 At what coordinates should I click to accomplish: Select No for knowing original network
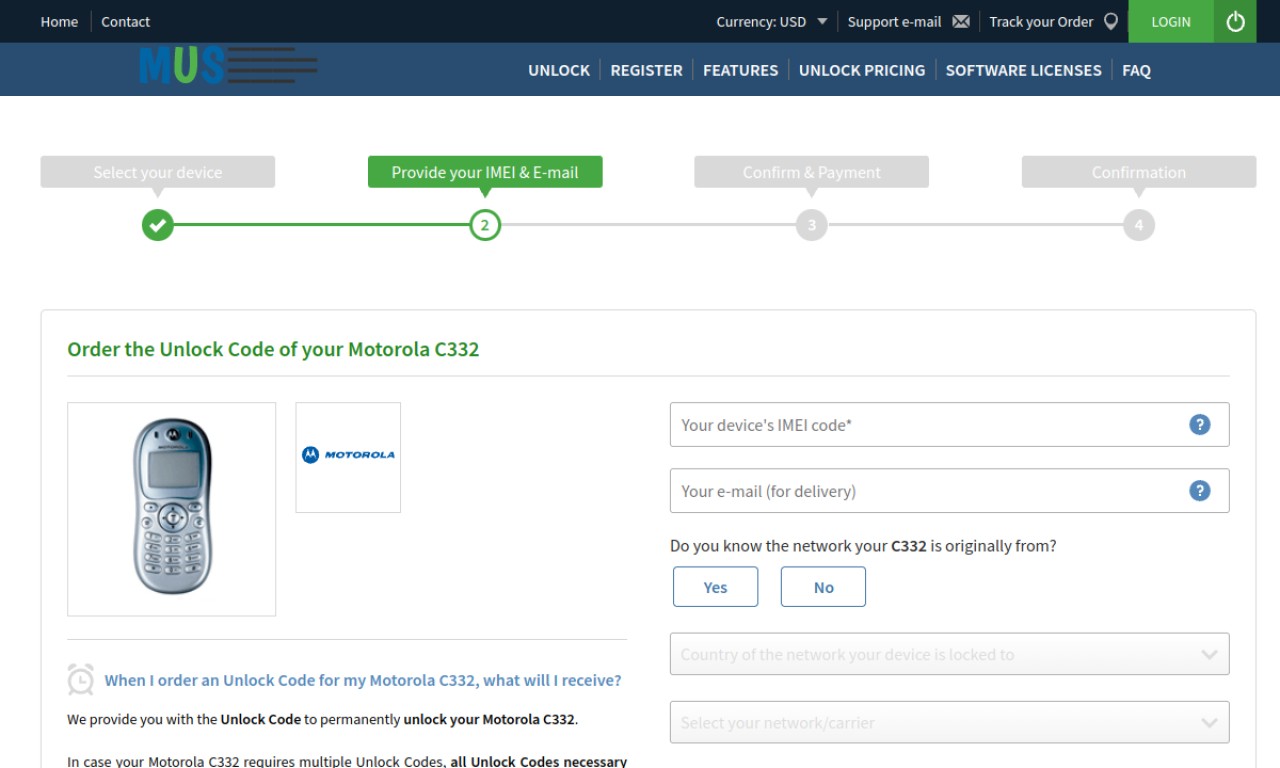coord(823,587)
